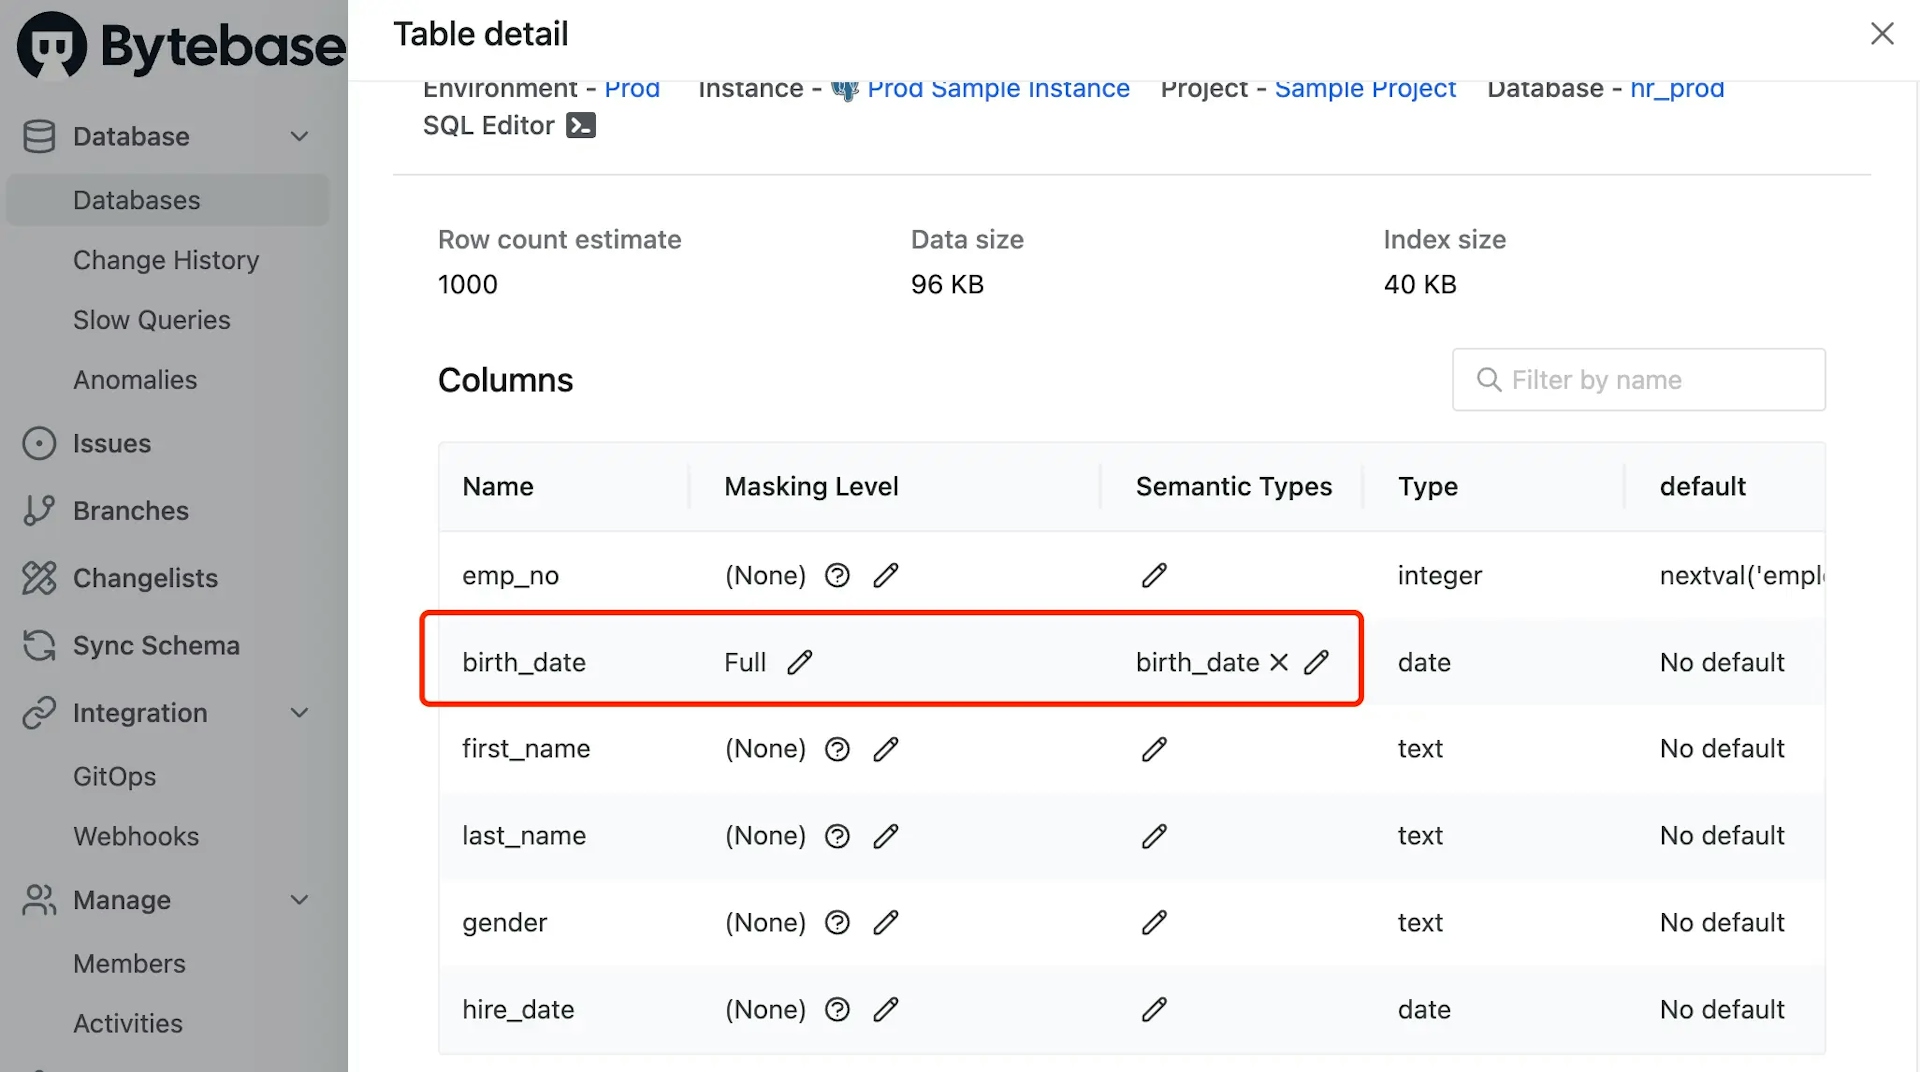
Task: Click the search icon in the Filter by name box
Action: [1489, 380]
